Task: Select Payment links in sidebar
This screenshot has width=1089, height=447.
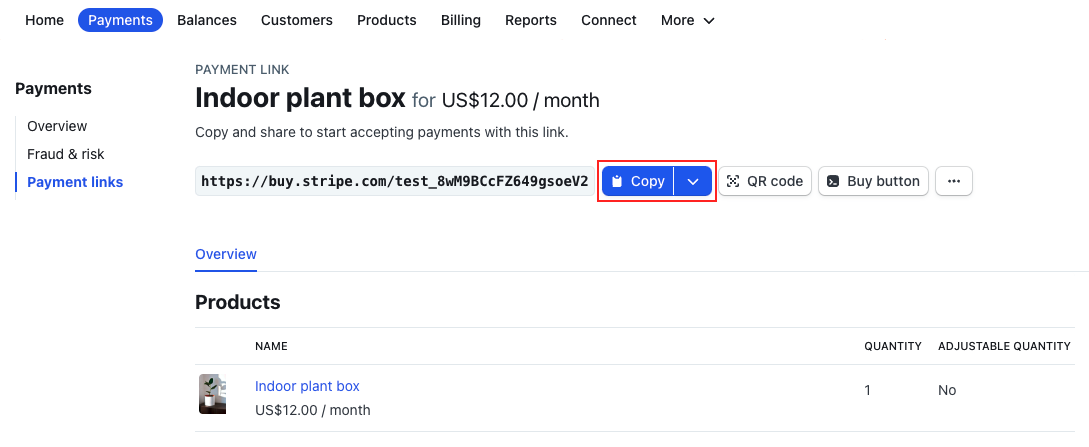Action: (x=75, y=182)
